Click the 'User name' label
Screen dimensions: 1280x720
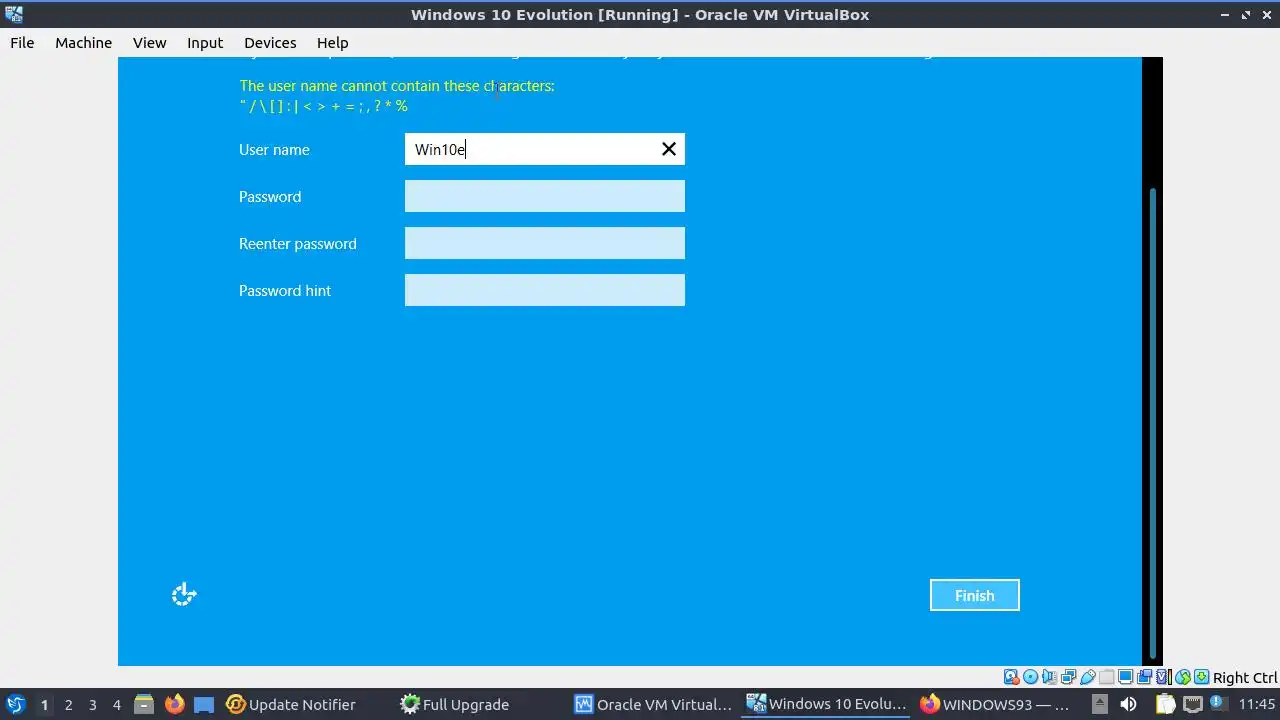tap(274, 150)
